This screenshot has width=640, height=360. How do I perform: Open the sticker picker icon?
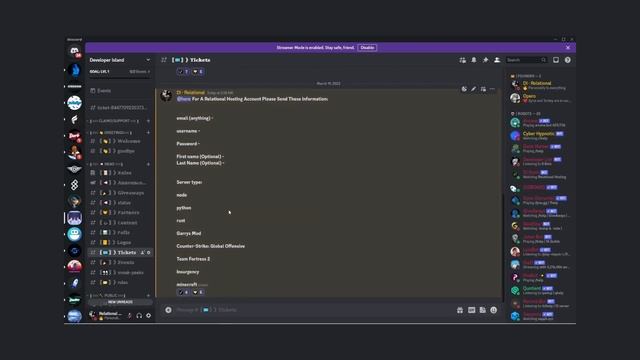point(482,310)
